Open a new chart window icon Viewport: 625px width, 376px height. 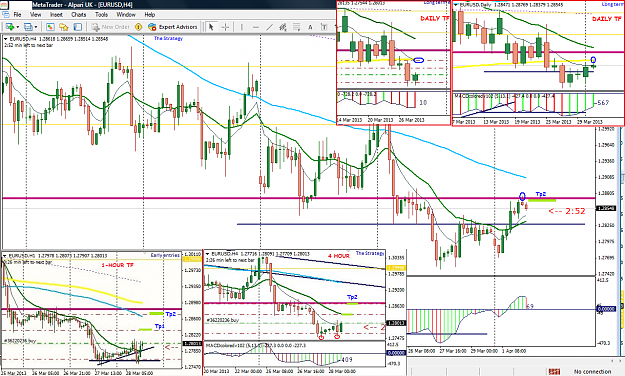pos(10,27)
